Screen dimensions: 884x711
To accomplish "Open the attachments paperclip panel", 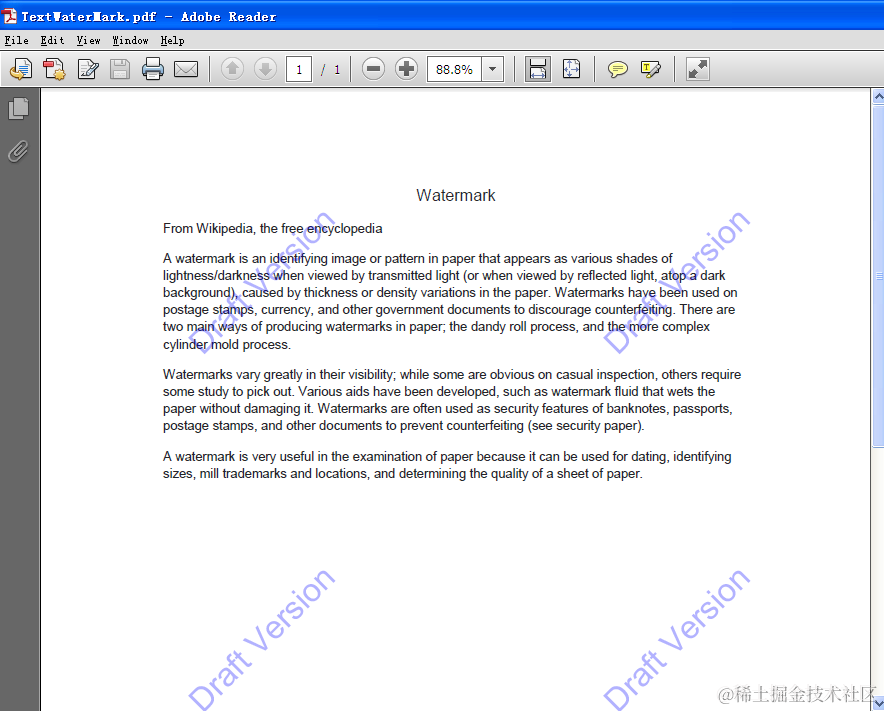I will point(18,151).
